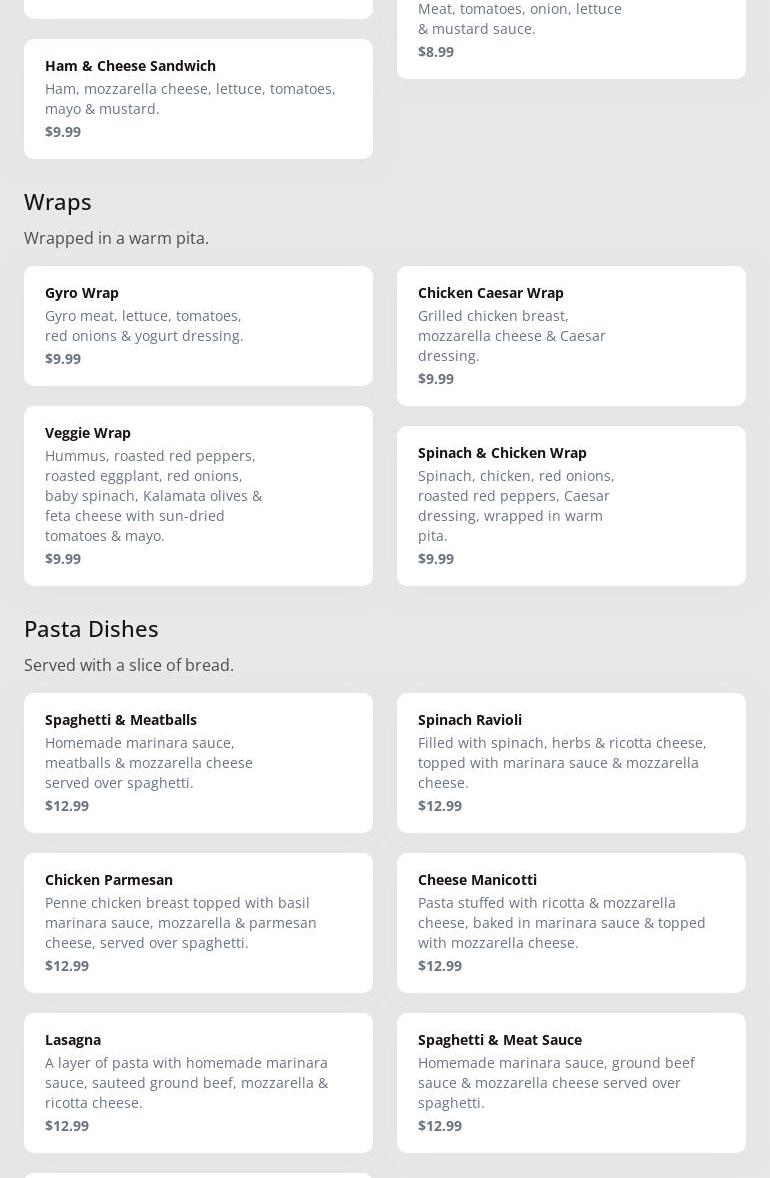Click the Wraps section heading

tap(58, 202)
